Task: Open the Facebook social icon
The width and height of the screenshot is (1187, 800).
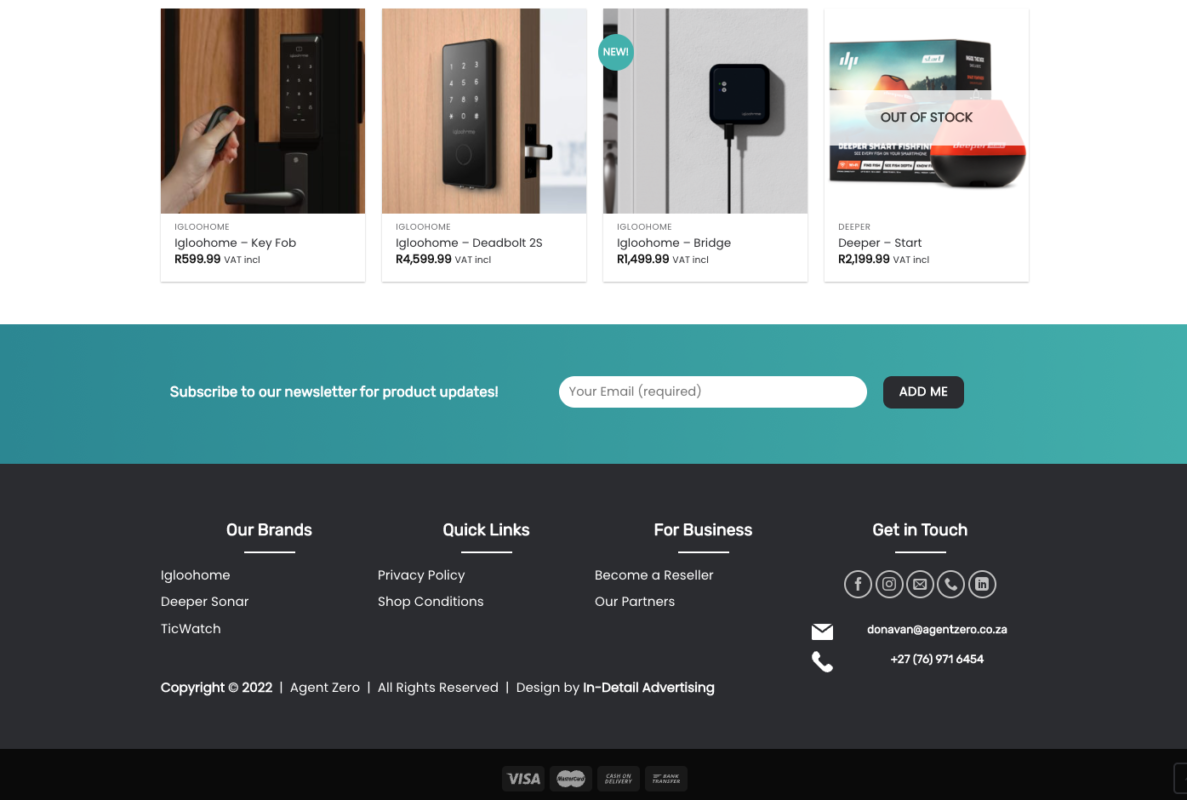Action: tap(858, 584)
